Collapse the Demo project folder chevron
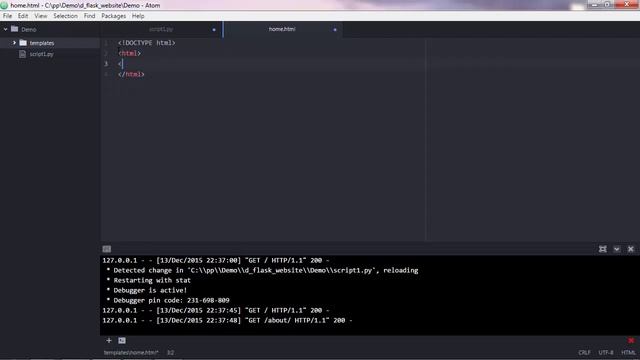Viewport: 640px width, 360px height. 5,29
